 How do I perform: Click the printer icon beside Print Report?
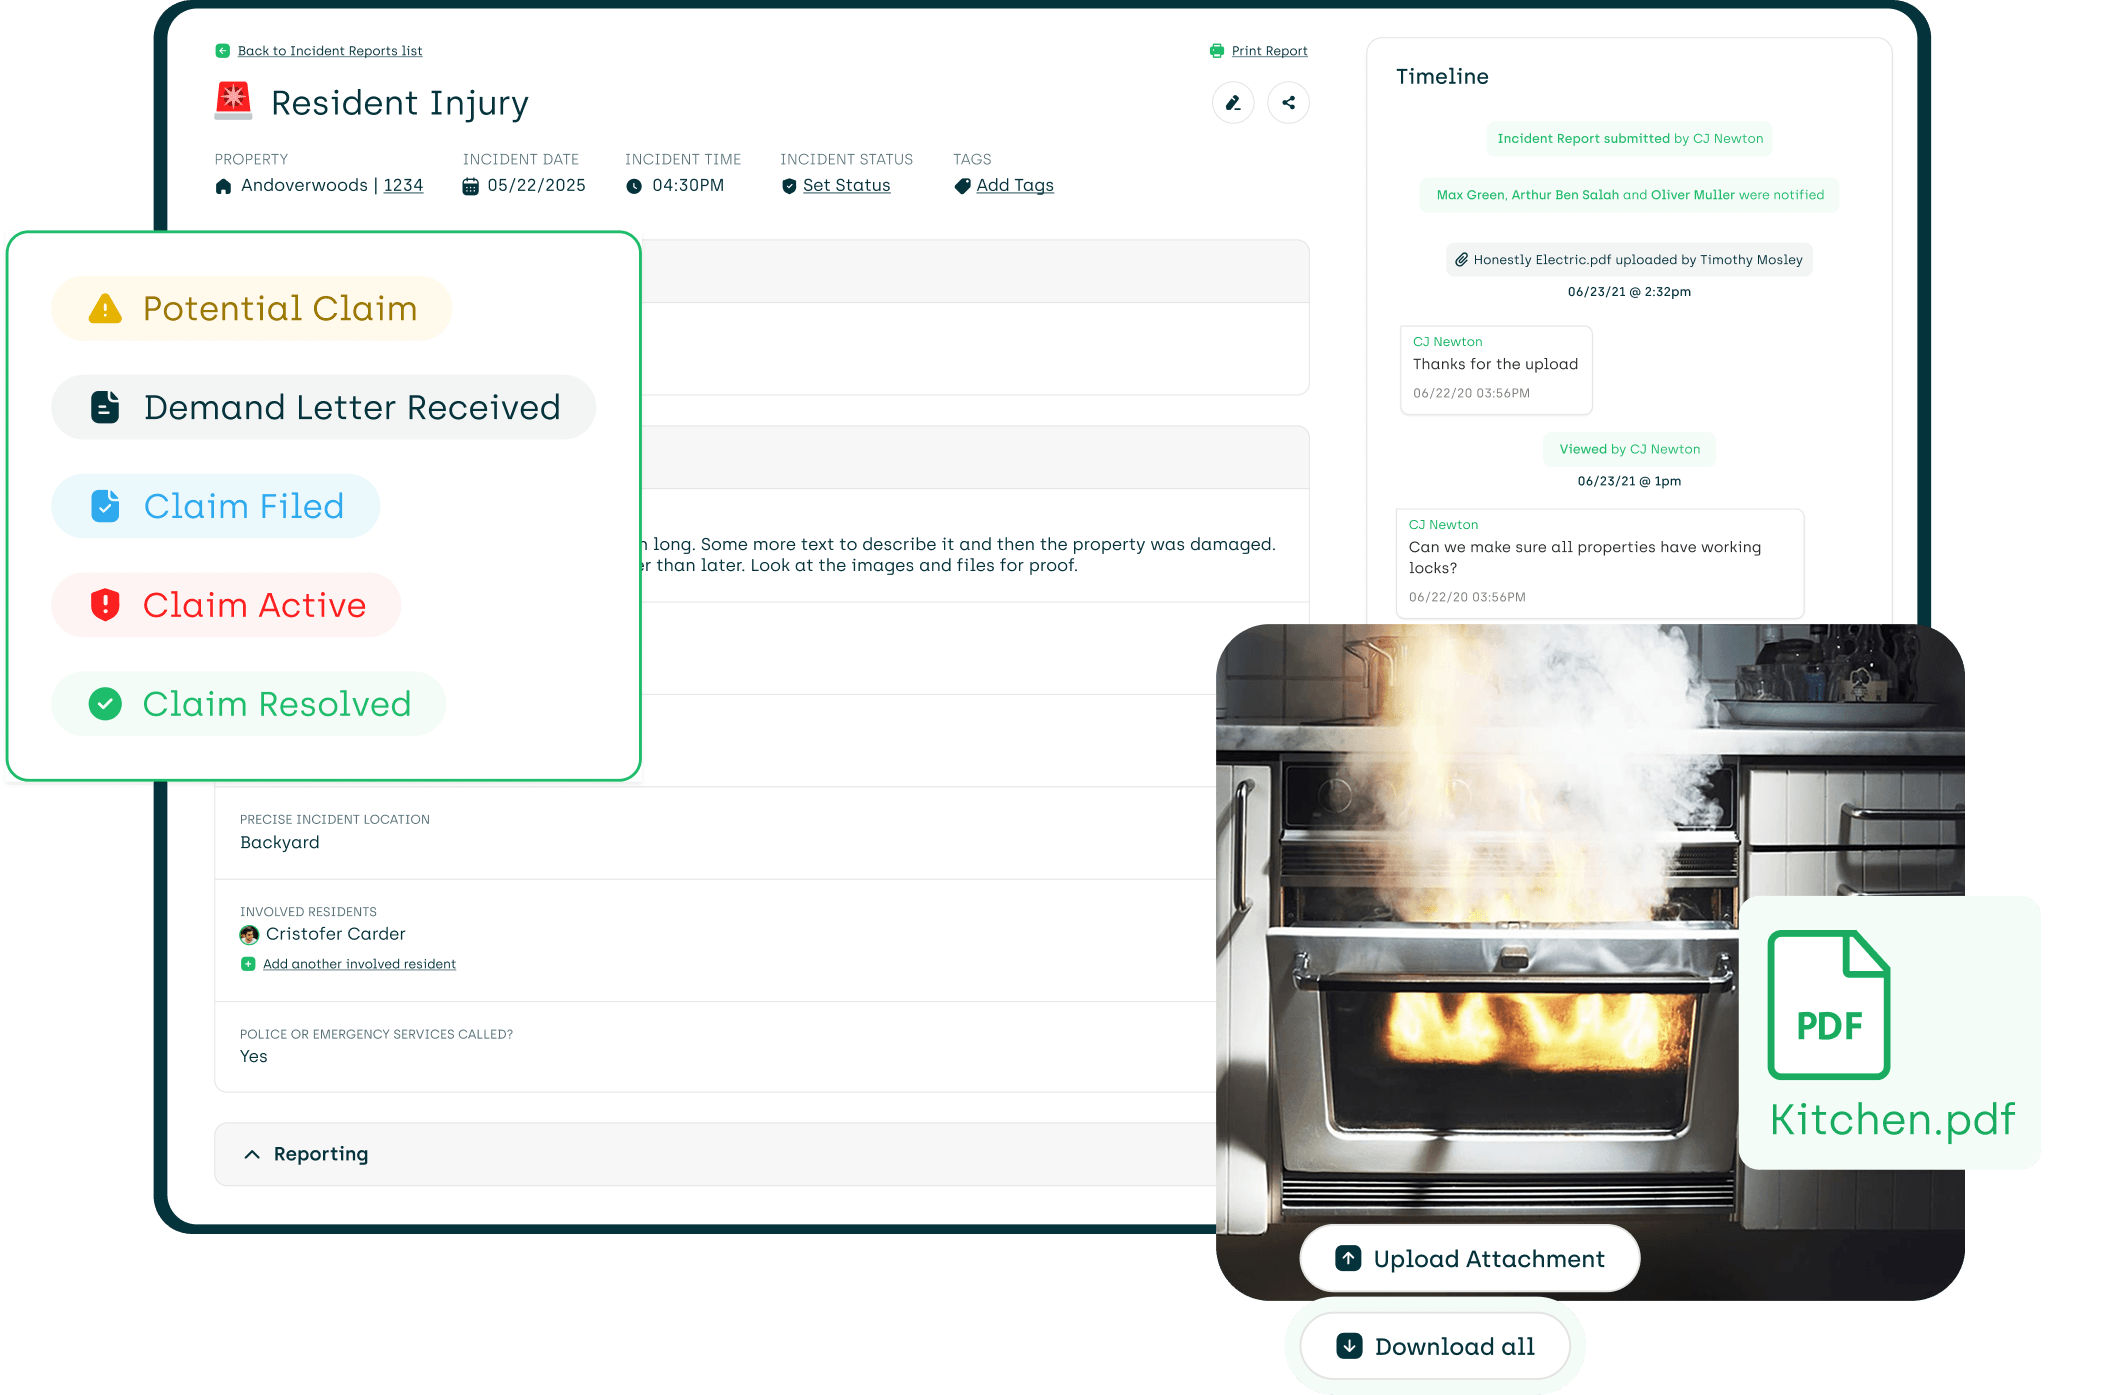[1216, 51]
